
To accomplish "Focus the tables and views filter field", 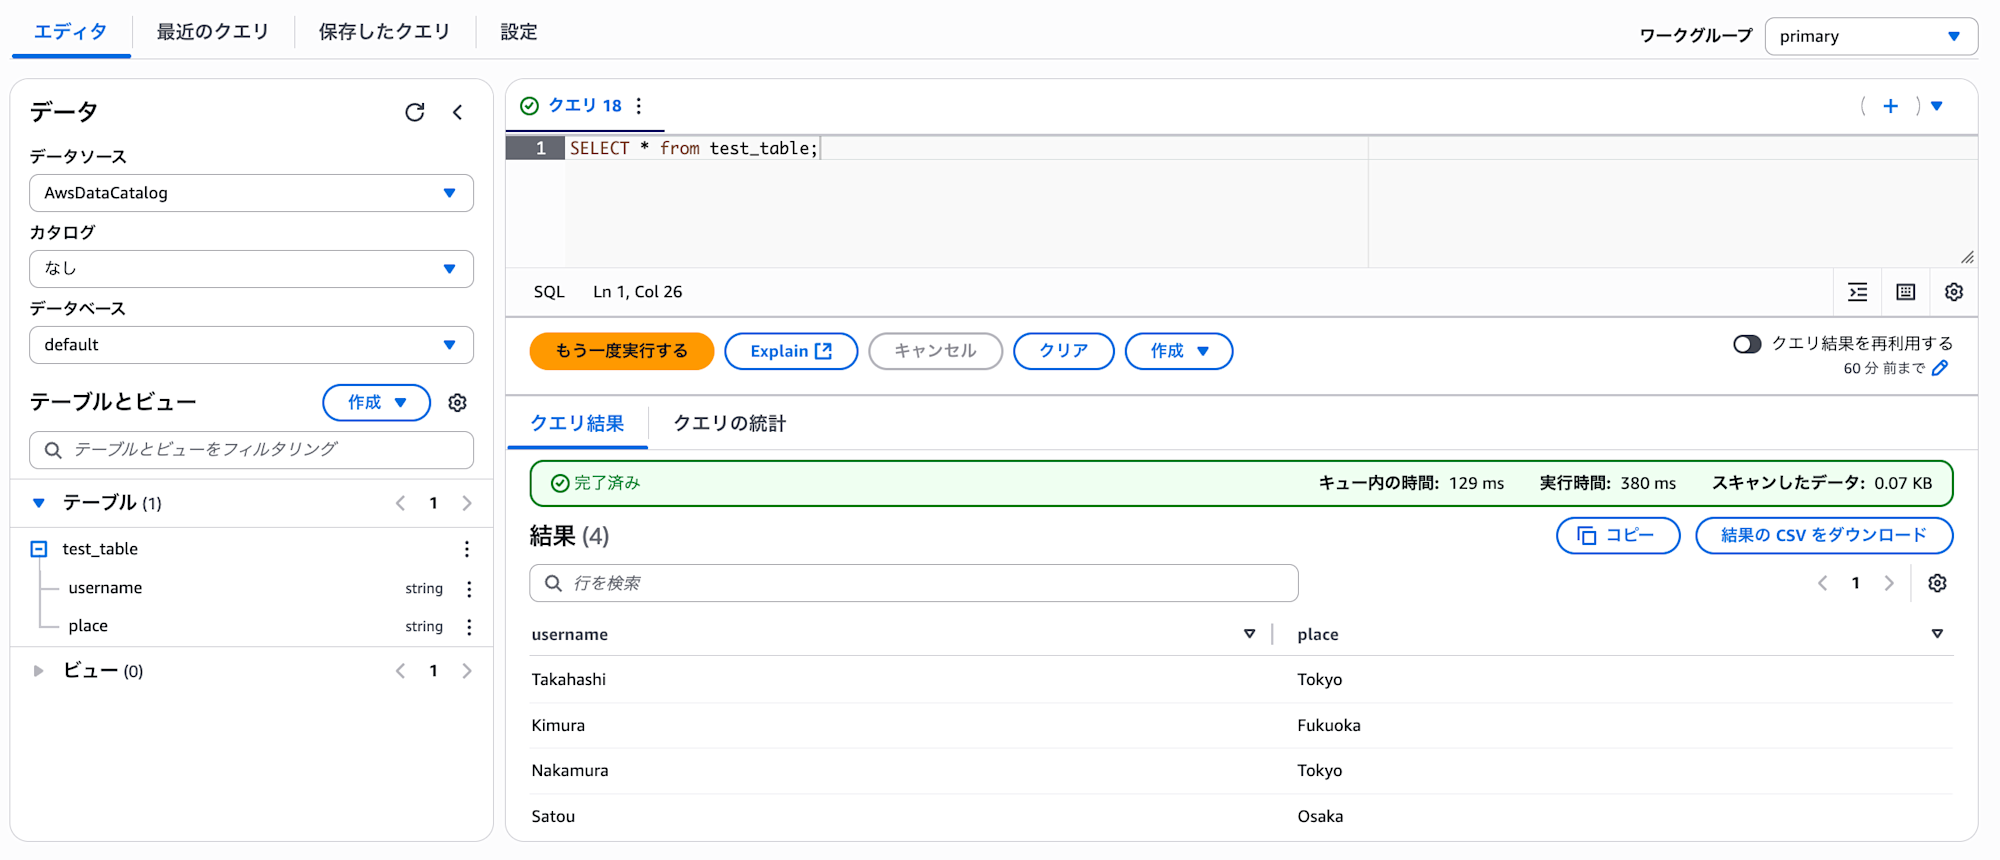I will click(x=251, y=450).
